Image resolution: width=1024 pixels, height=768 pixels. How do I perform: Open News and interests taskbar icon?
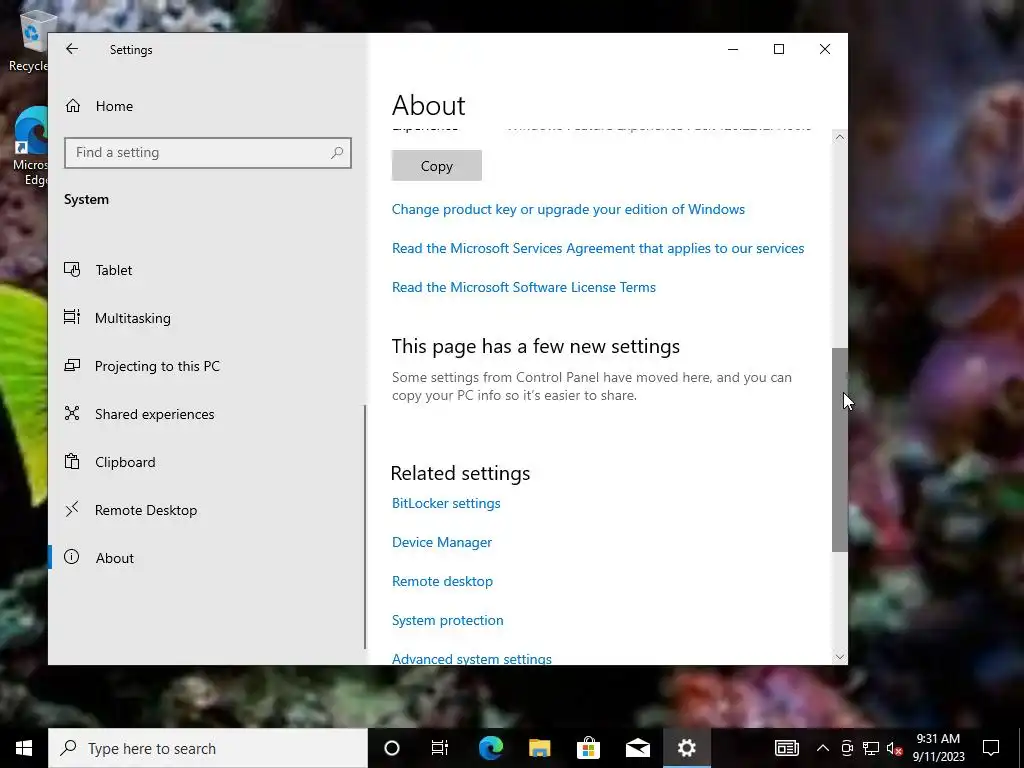(x=786, y=748)
